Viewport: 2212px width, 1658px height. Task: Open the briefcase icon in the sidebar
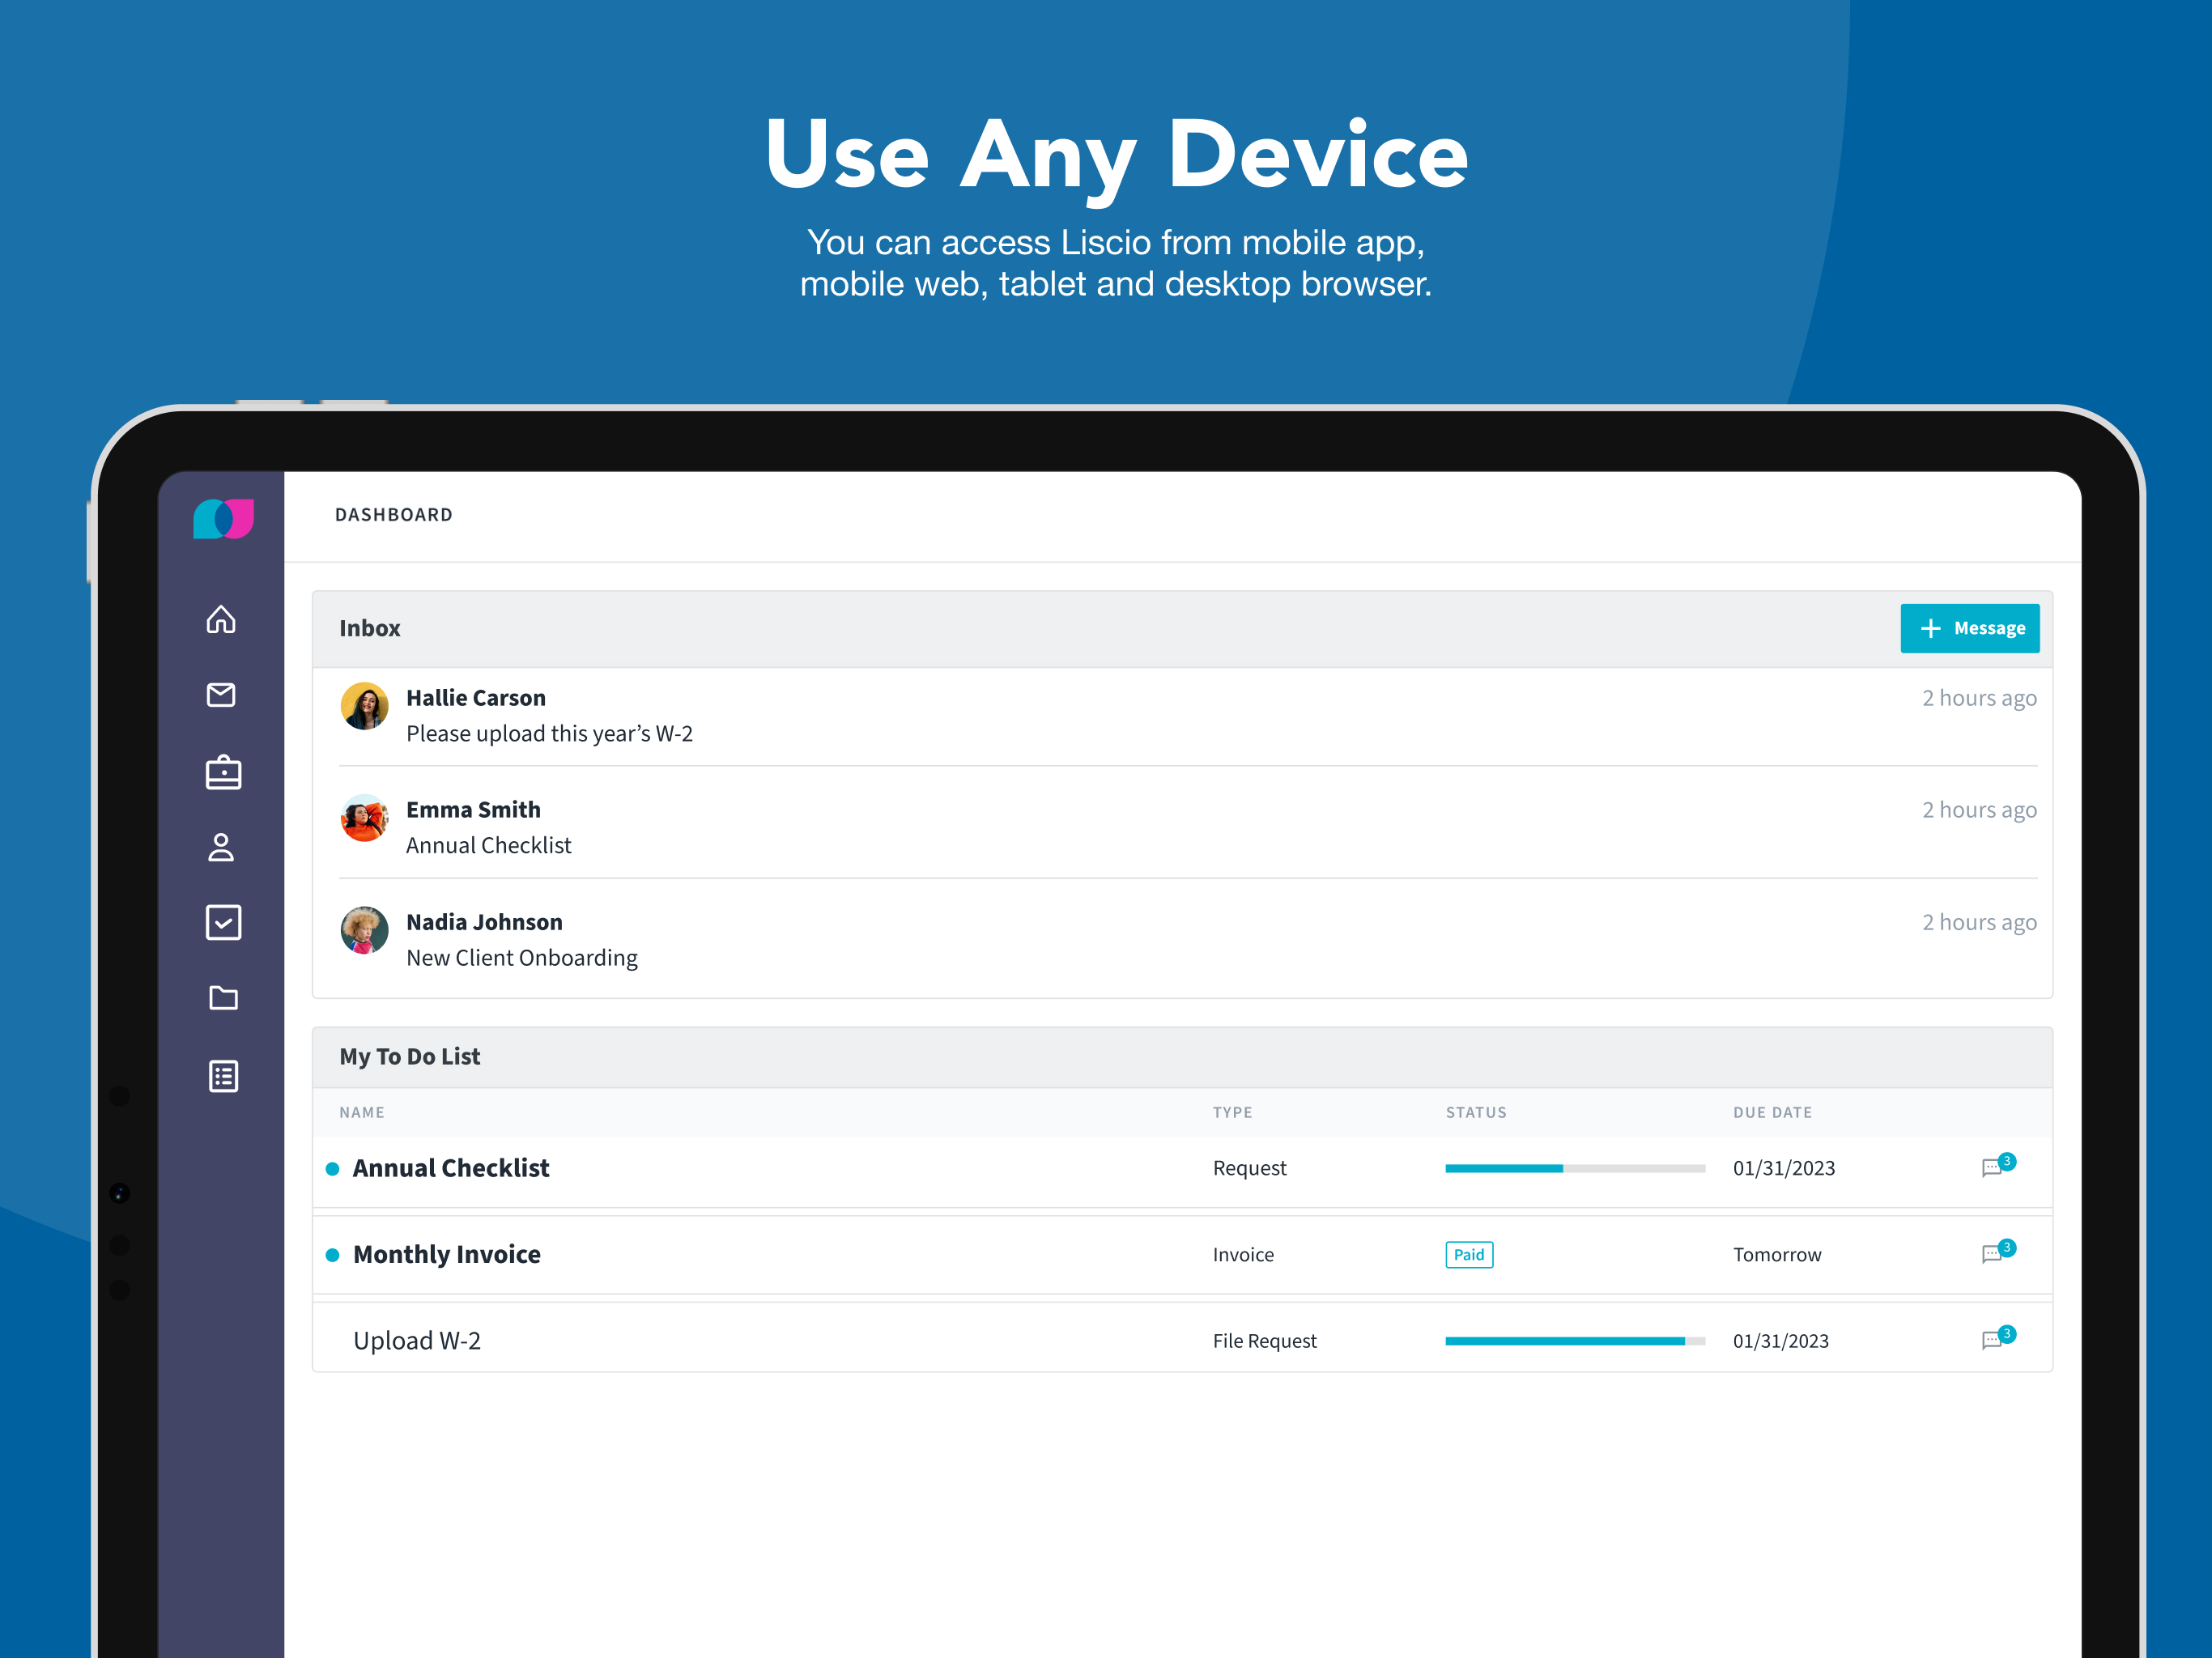pos(223,772)
